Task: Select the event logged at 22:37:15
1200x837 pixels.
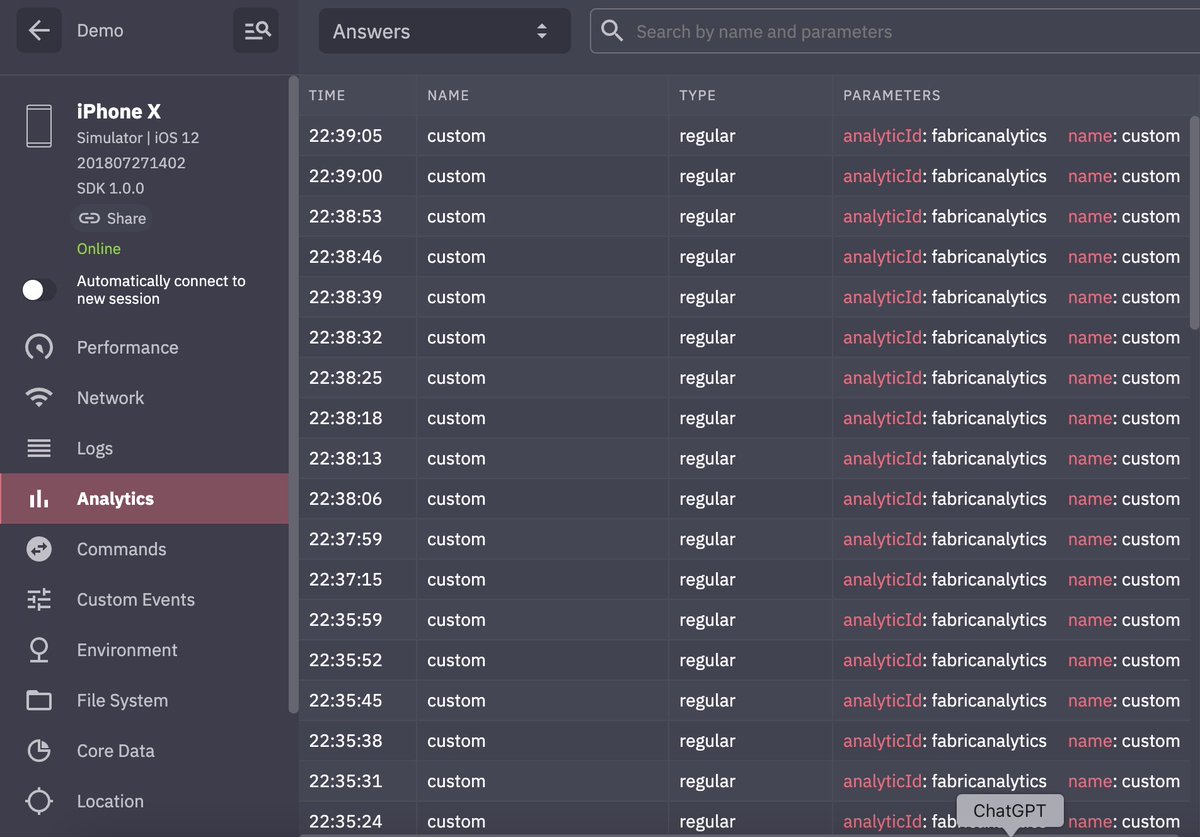Action: pyautogui.click(x=745, y=579)
